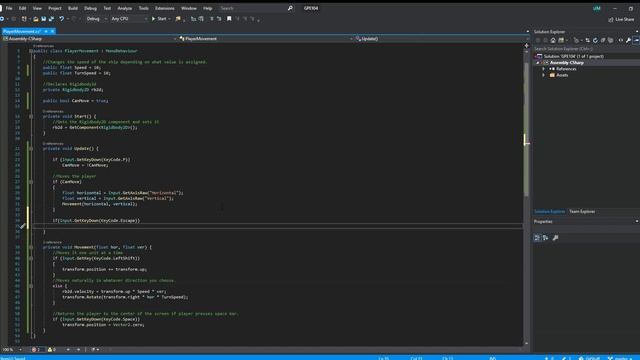
Task: Switch to the Solution Explorer bottom tab
Action: [549, 211]
